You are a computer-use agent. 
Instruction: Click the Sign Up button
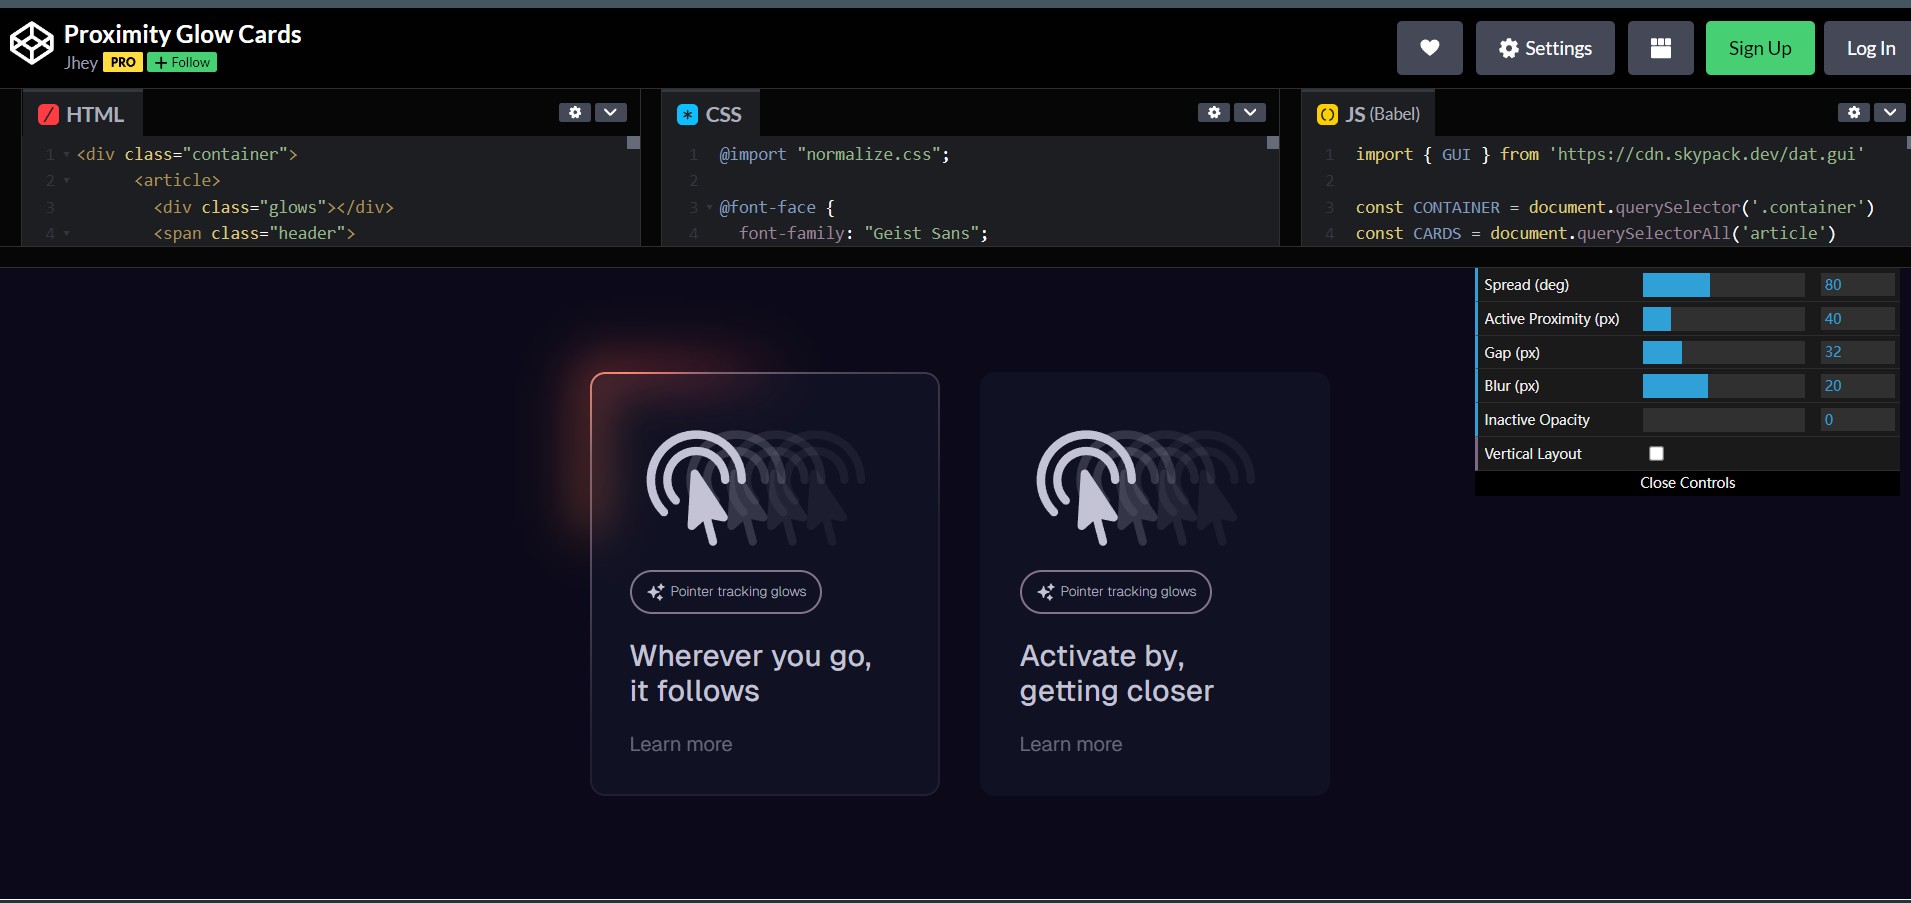pos(1760,48)
